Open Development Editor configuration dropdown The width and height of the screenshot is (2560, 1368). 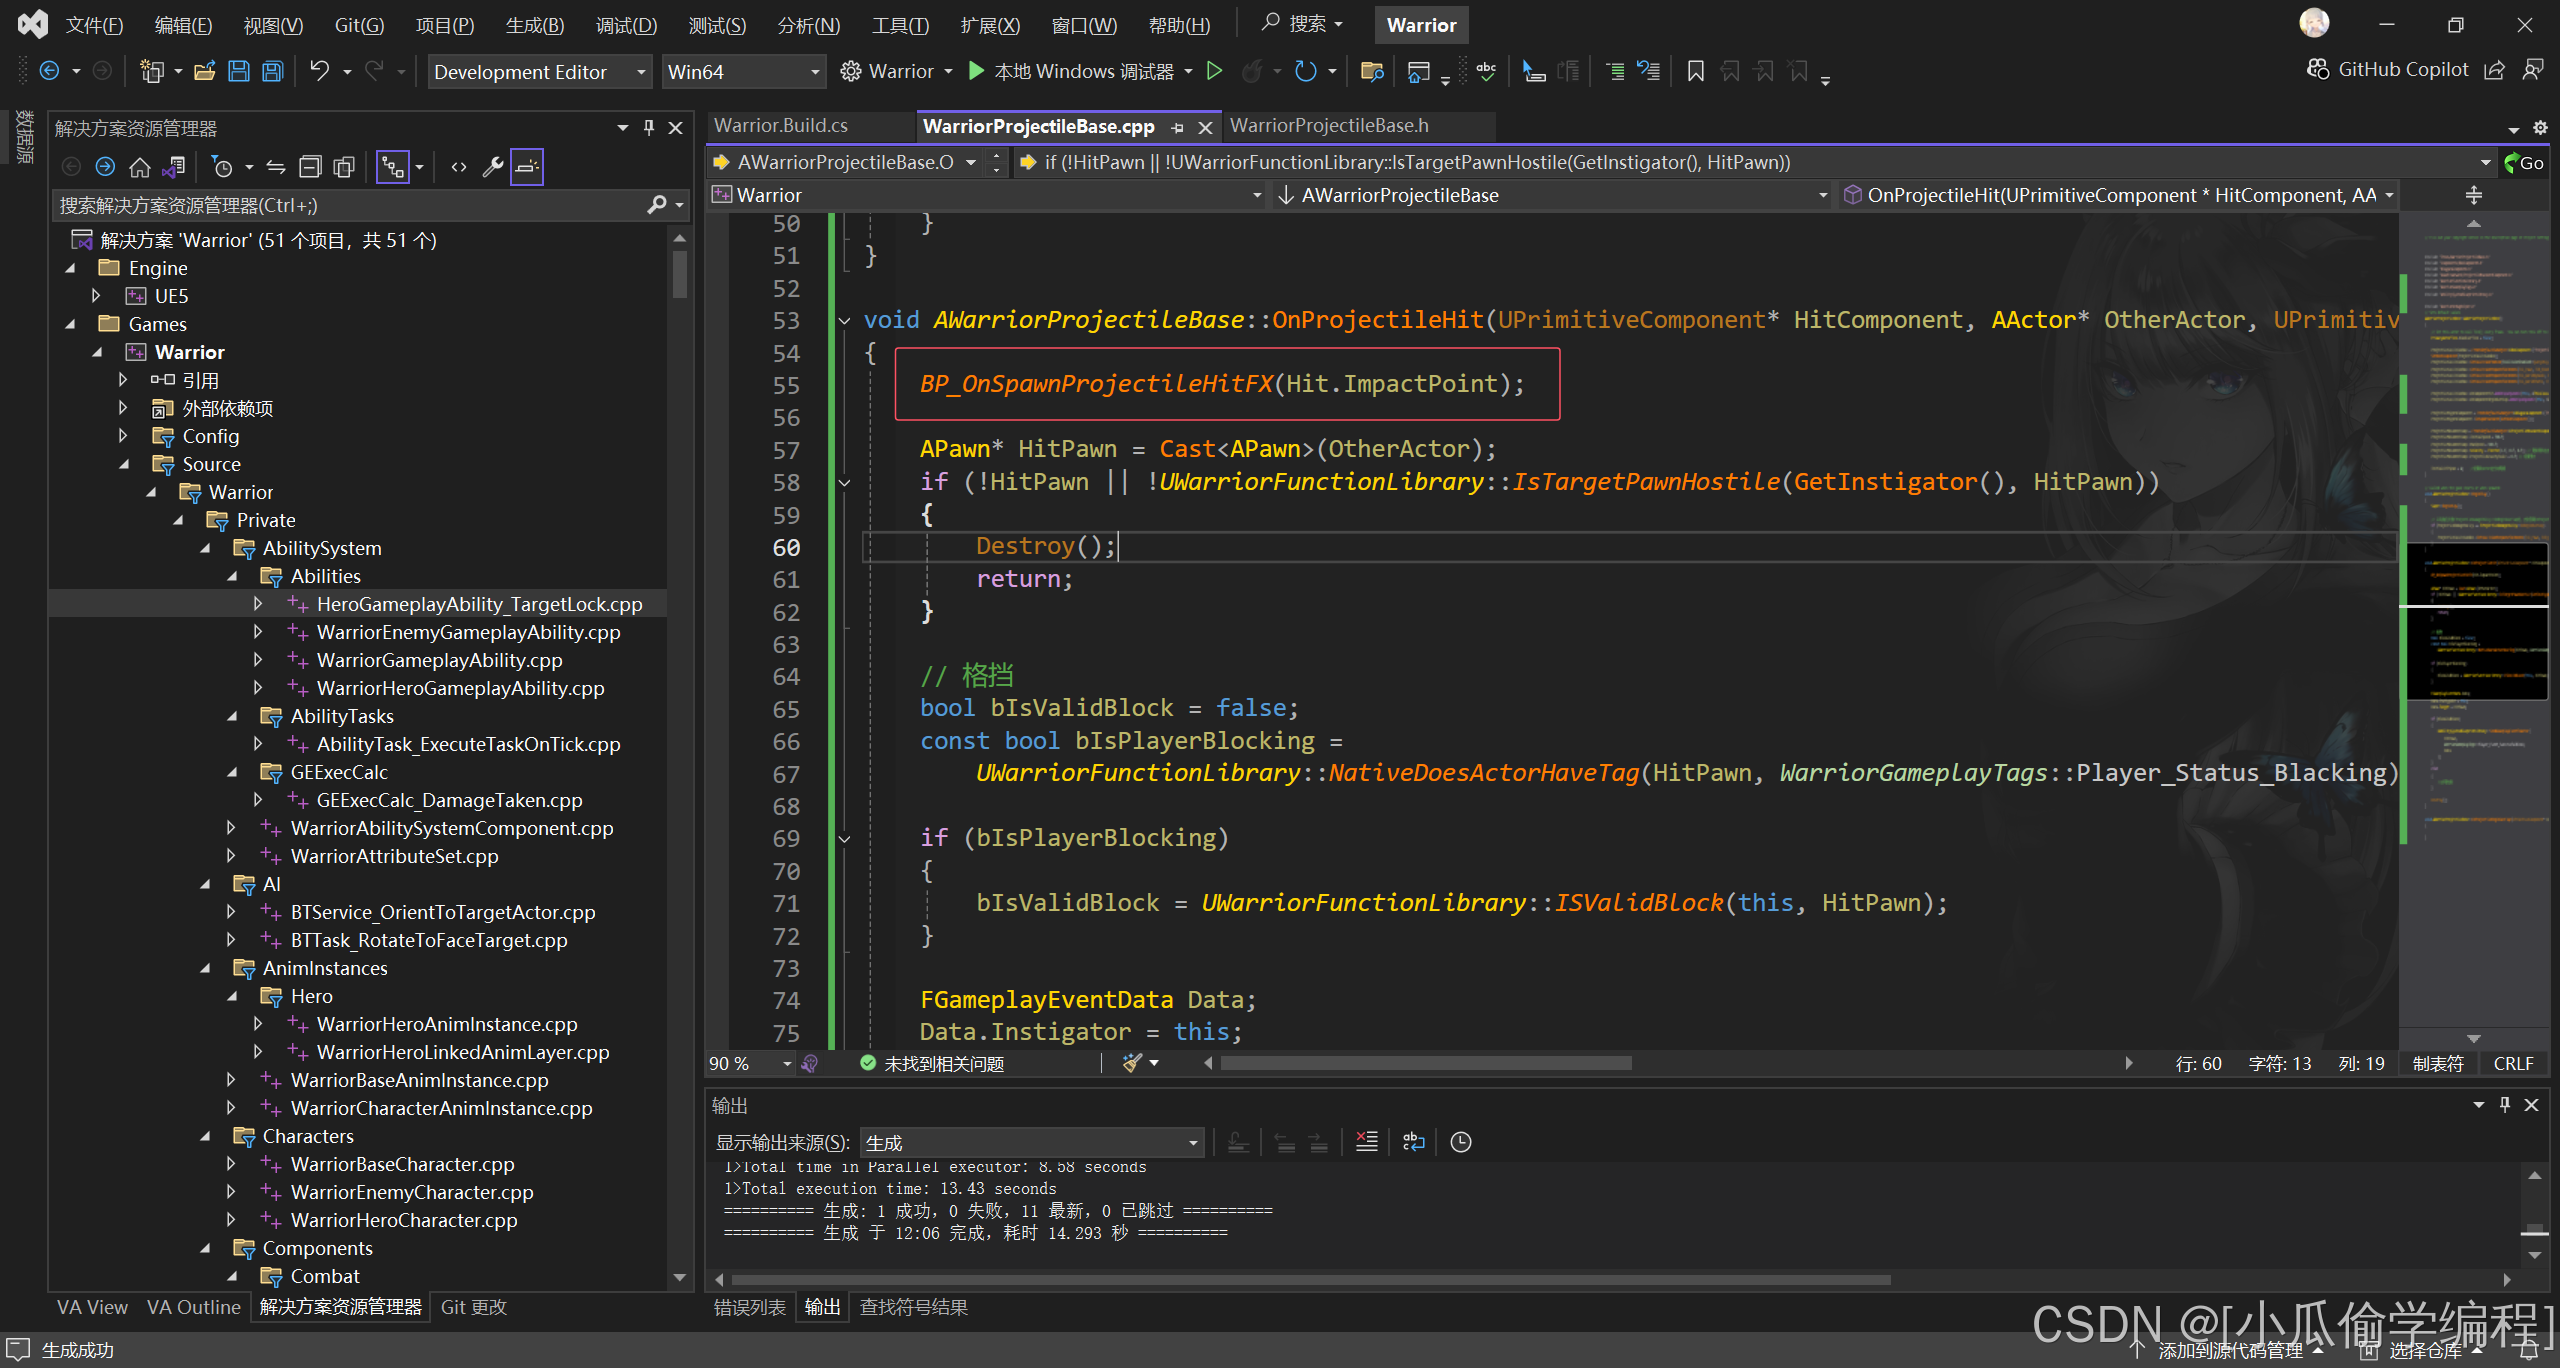click(540, 72)
